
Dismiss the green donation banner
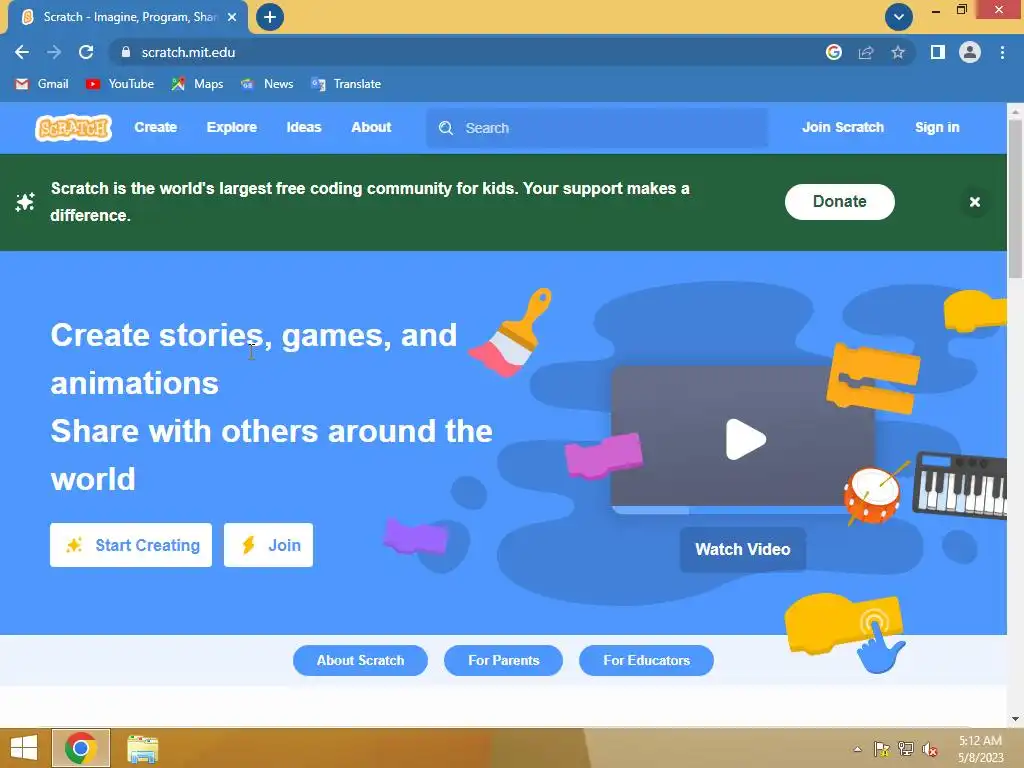click(x=974, y=202)
